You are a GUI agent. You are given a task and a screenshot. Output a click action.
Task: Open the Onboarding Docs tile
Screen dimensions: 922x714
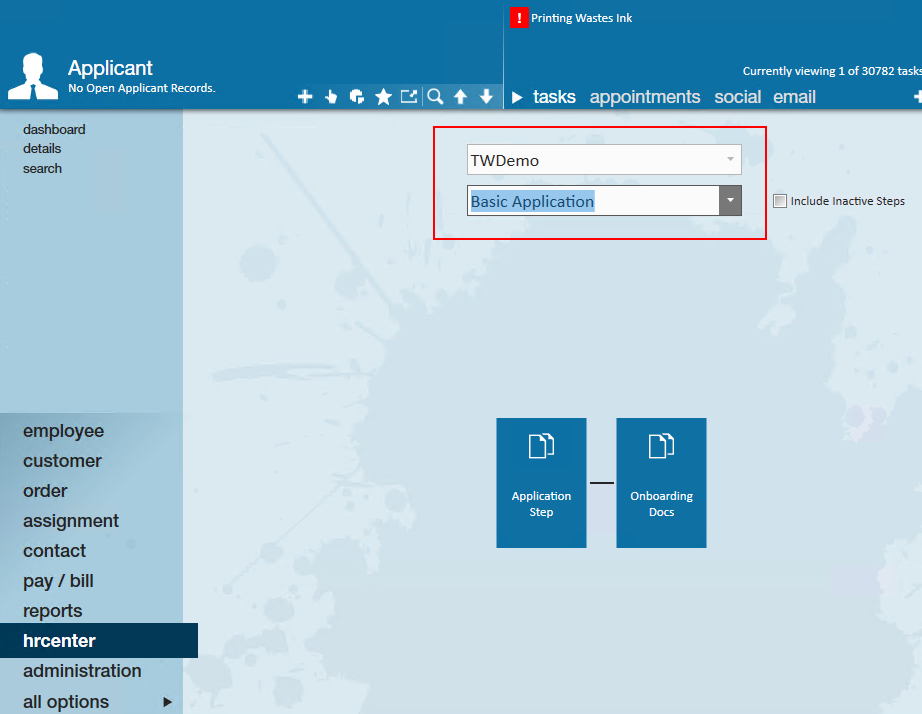tap(661, 483)
